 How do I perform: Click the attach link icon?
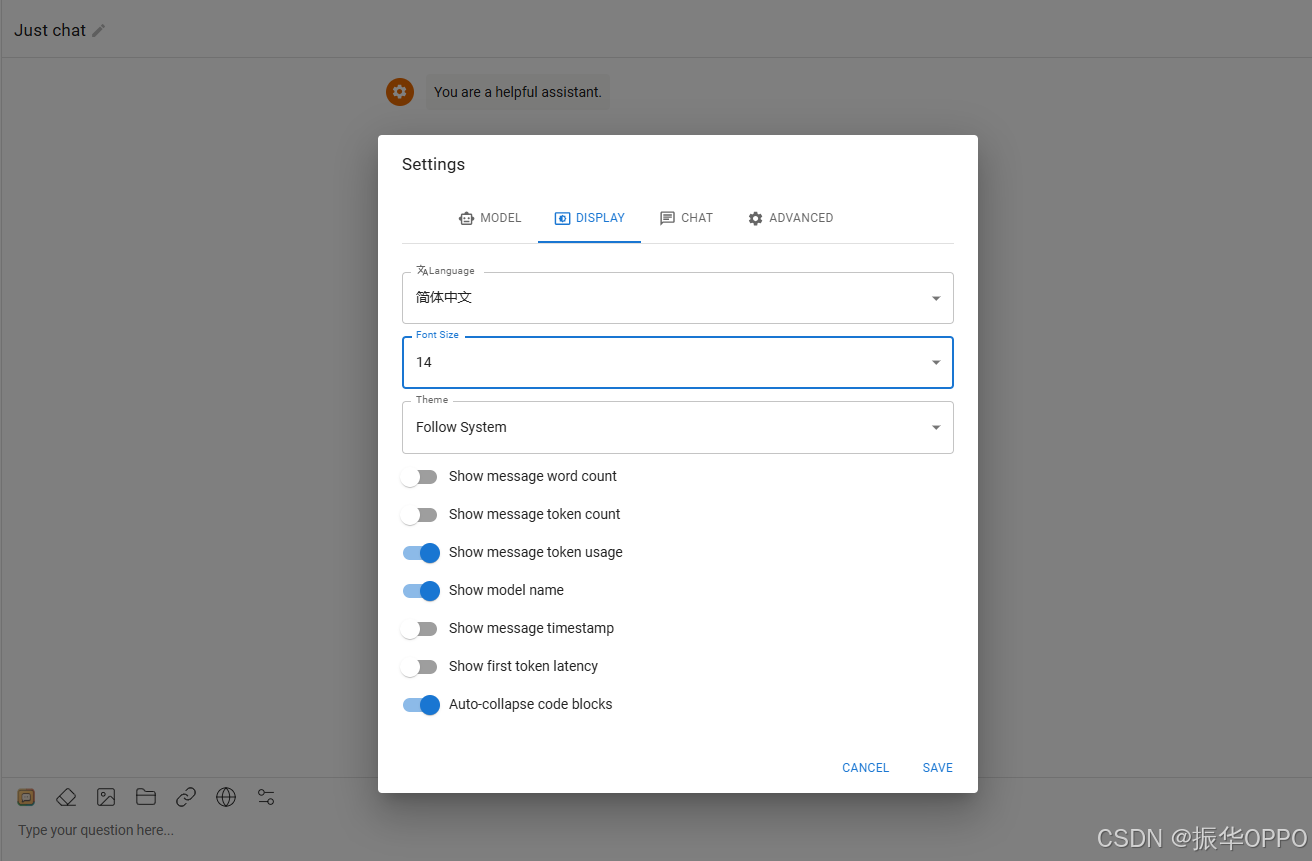(186, 797)
